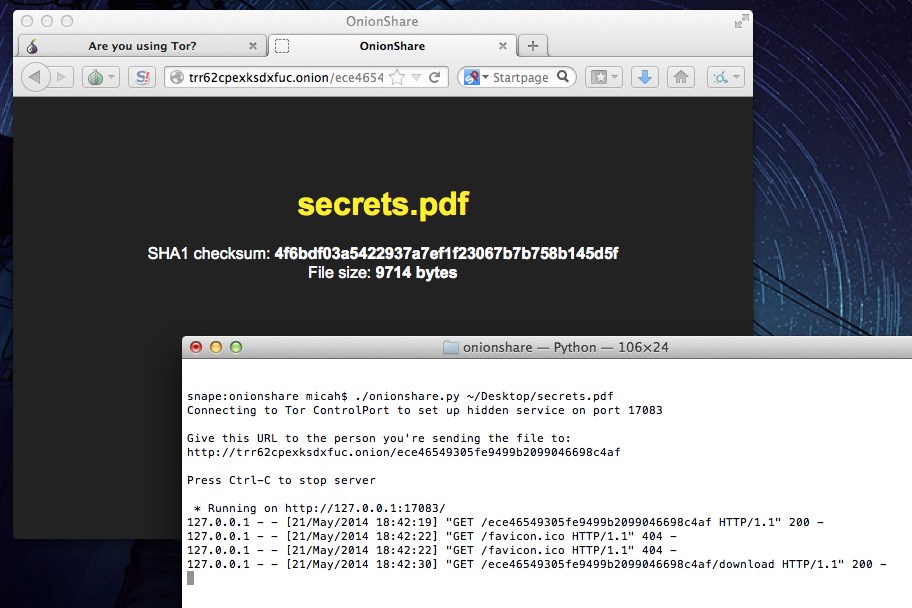This screenshot has width=912, height=608.
Task: Open the HTTPS Everywhere toolbar dropdown
Action: (726, 77)
